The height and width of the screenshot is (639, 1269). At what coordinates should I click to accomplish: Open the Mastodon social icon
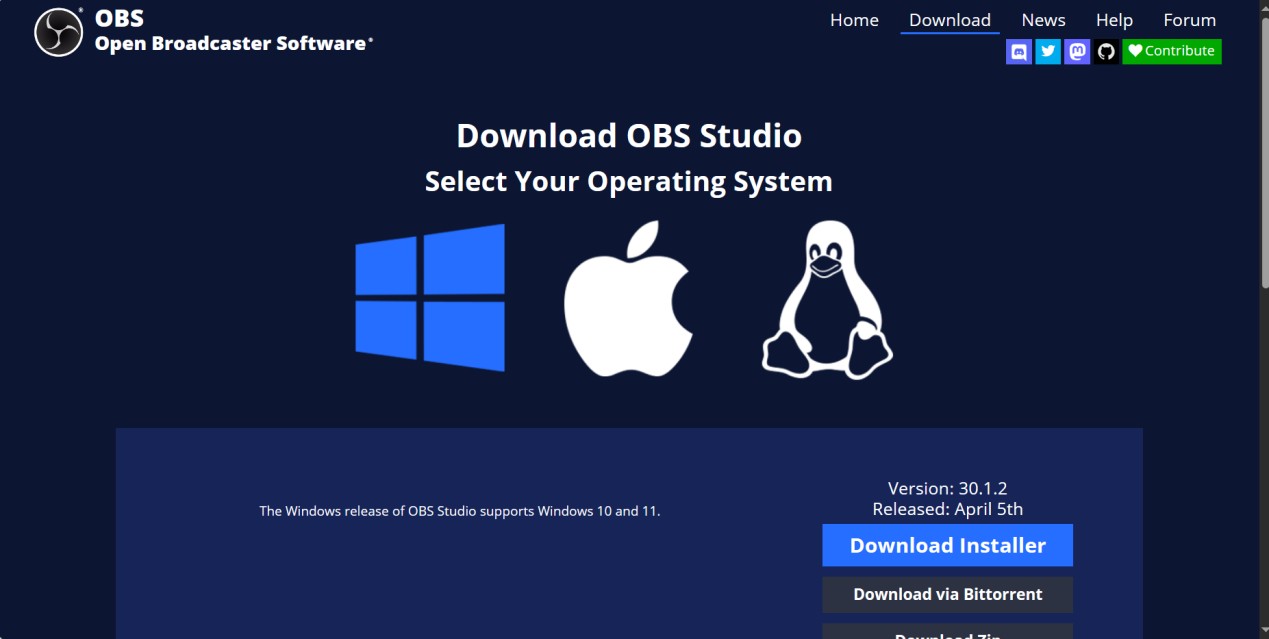click(x=1077, y=51)
